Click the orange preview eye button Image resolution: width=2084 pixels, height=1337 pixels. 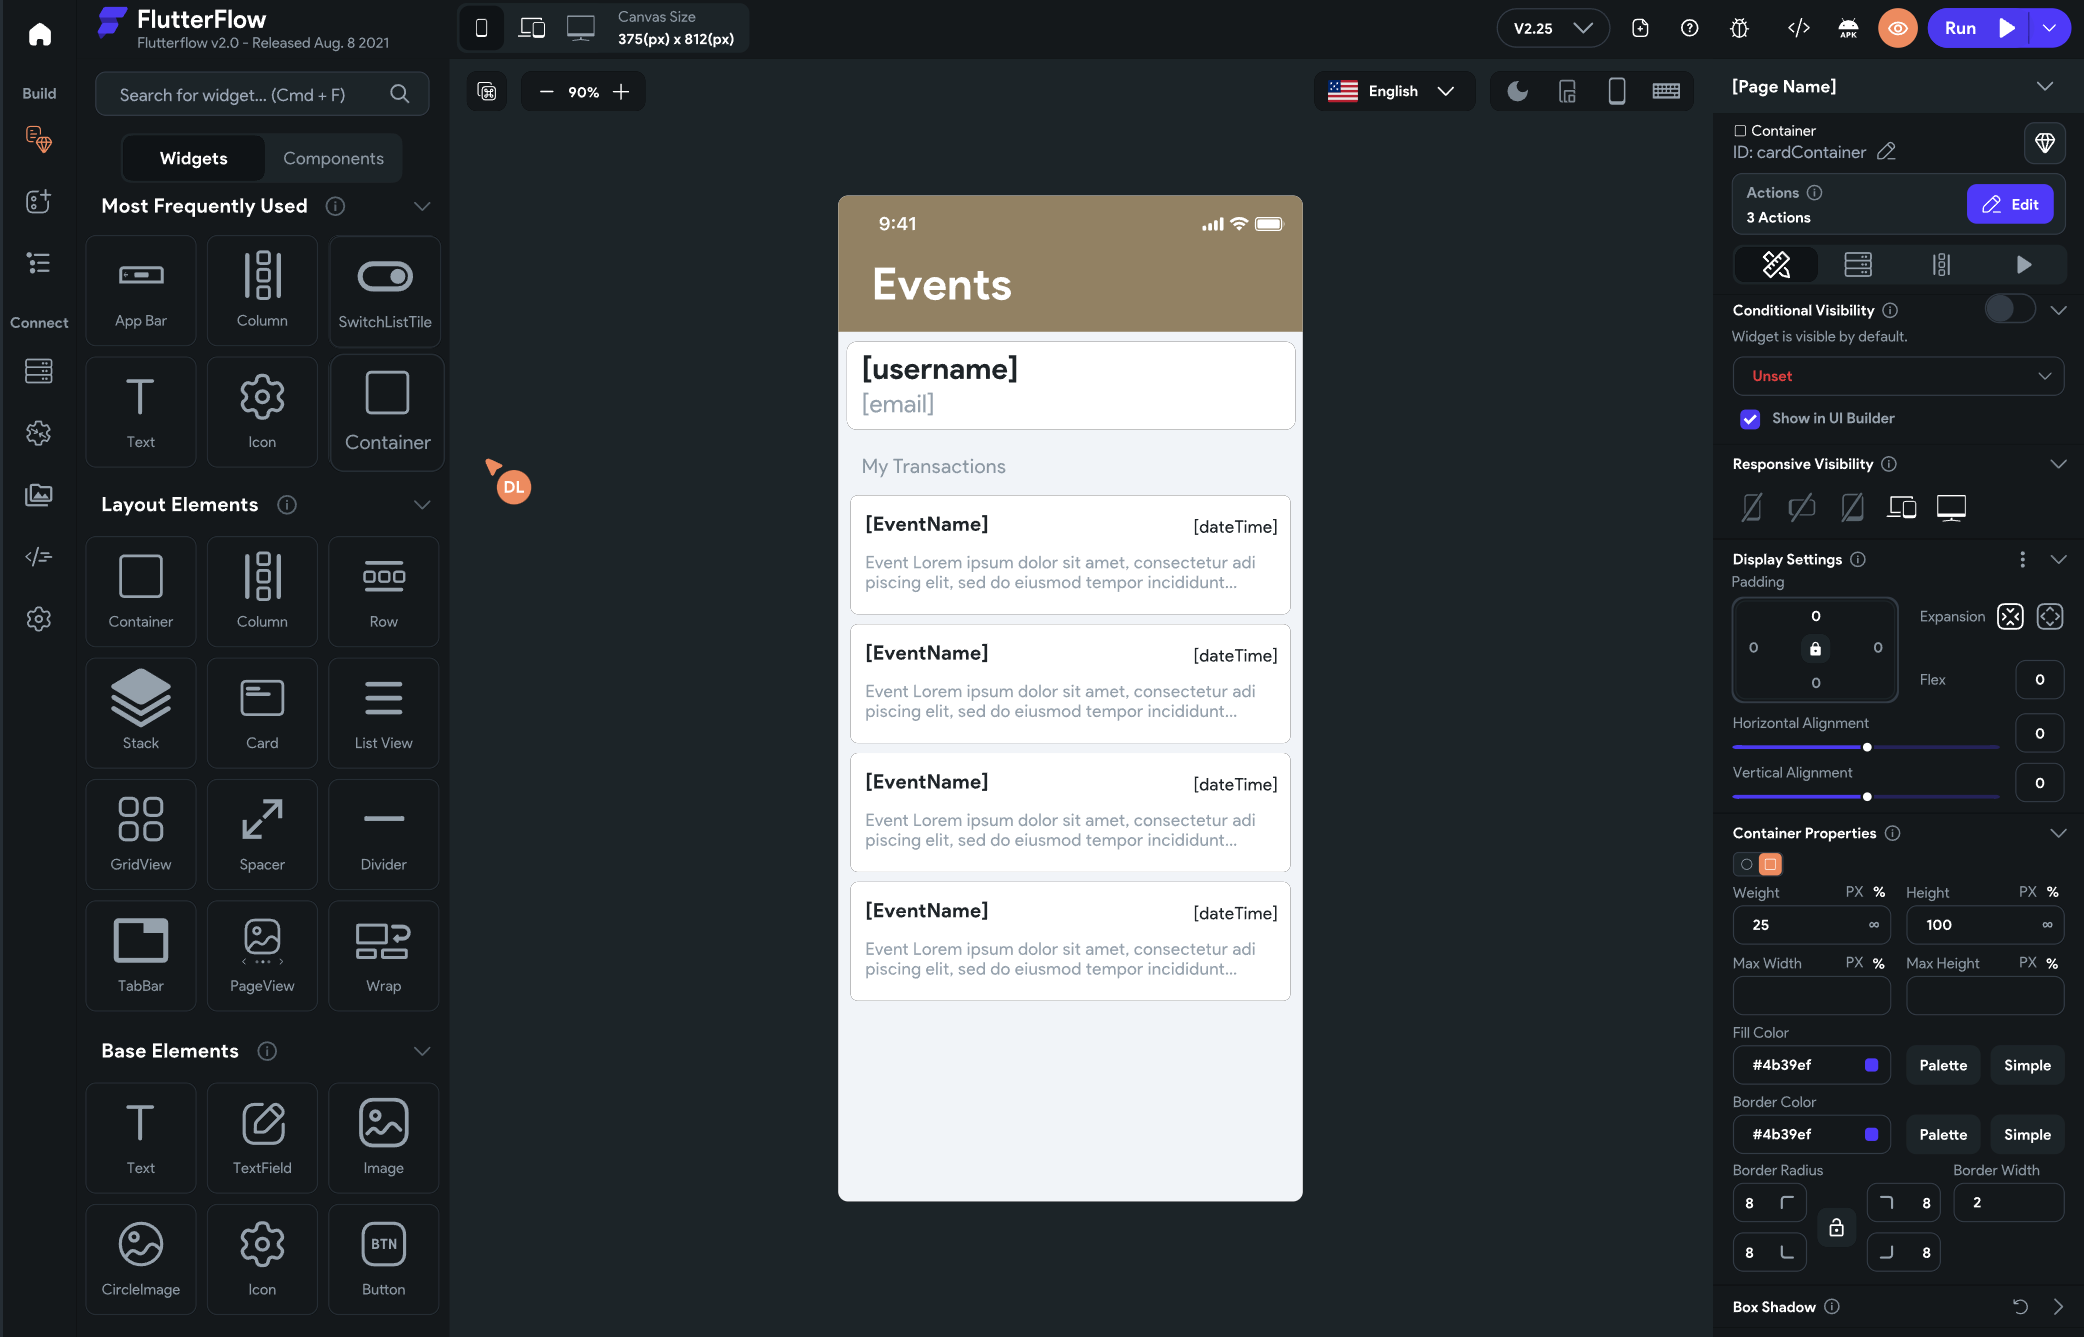pyautogui.click(x=1897, y=28)
